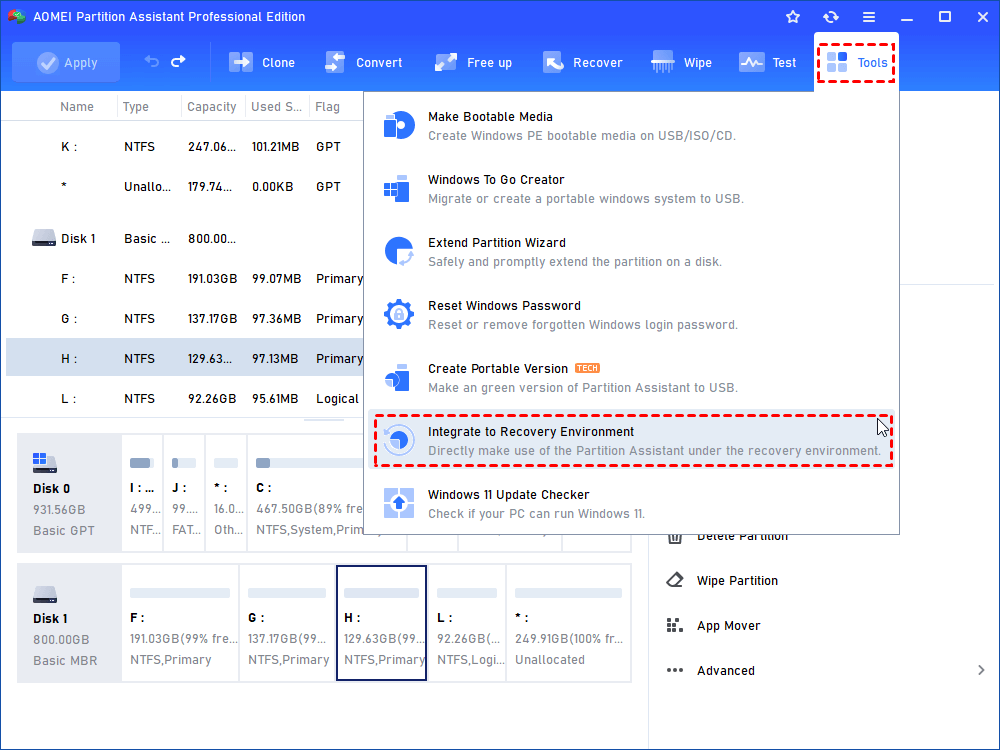Open the hamburger menu in title bar
The image size is (1000, 750).
pos(869,17)
